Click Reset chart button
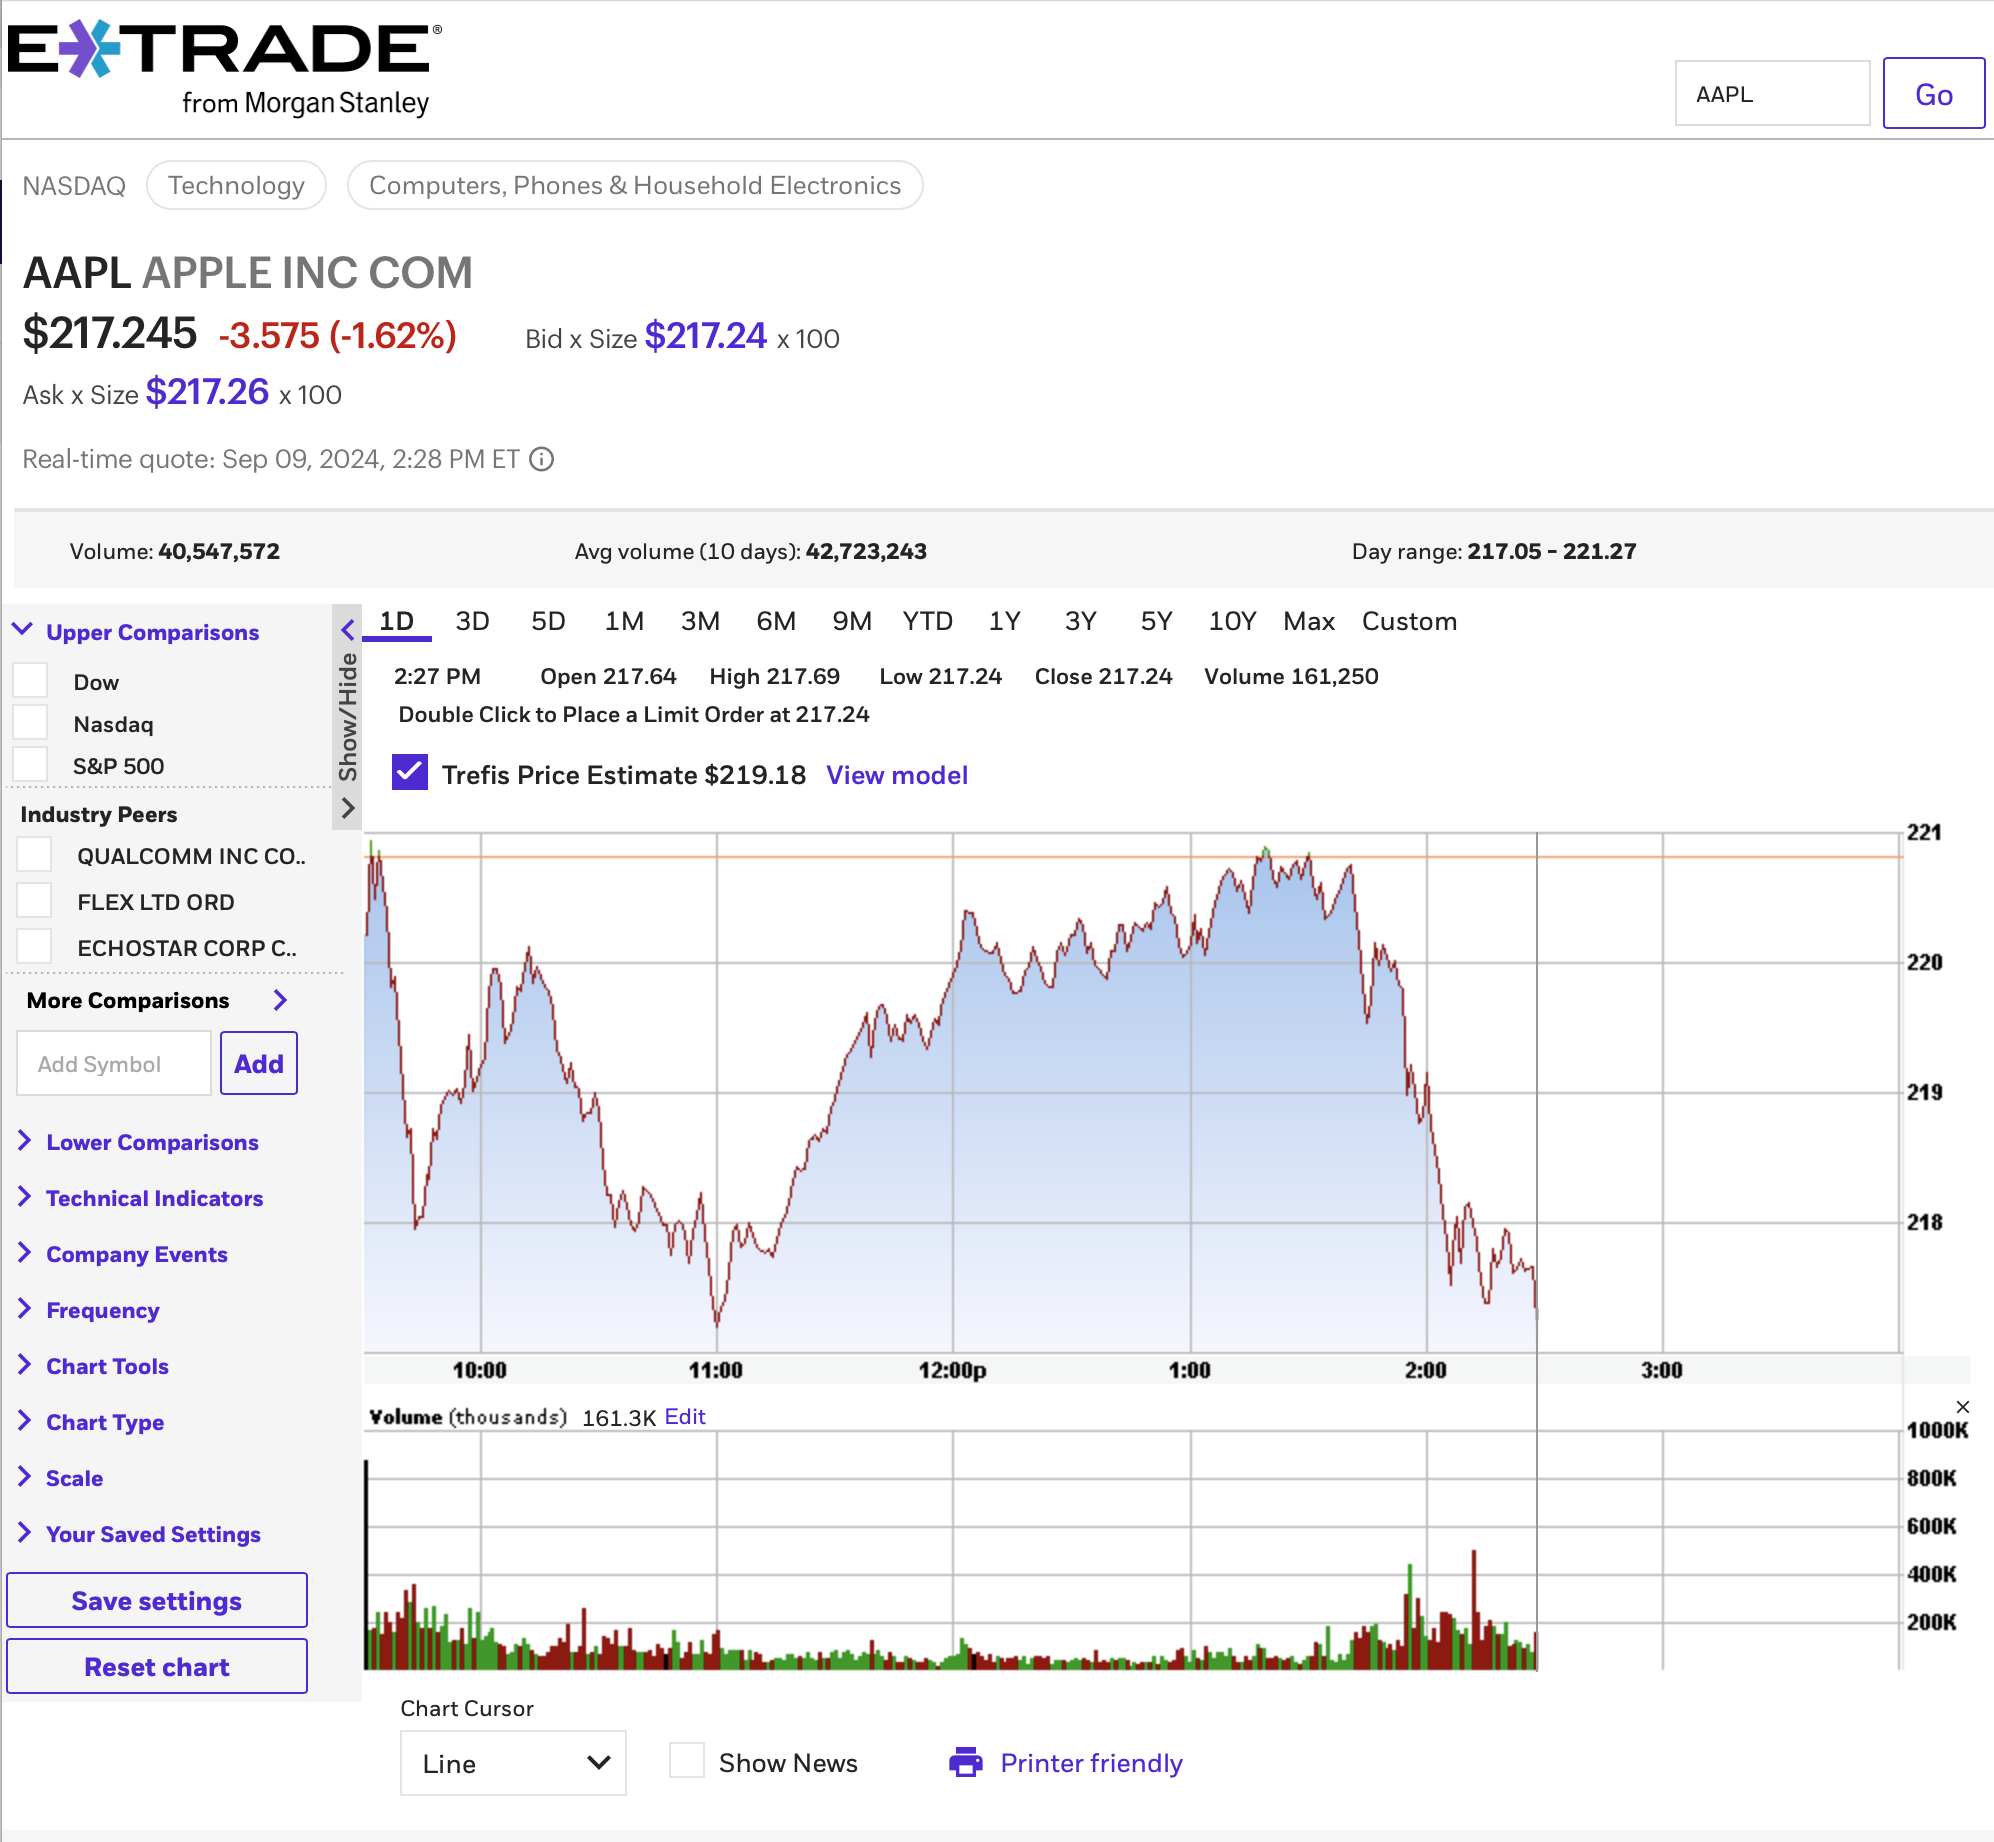The width and height of the screenshot is (1994, 1842). (157, 1666)
